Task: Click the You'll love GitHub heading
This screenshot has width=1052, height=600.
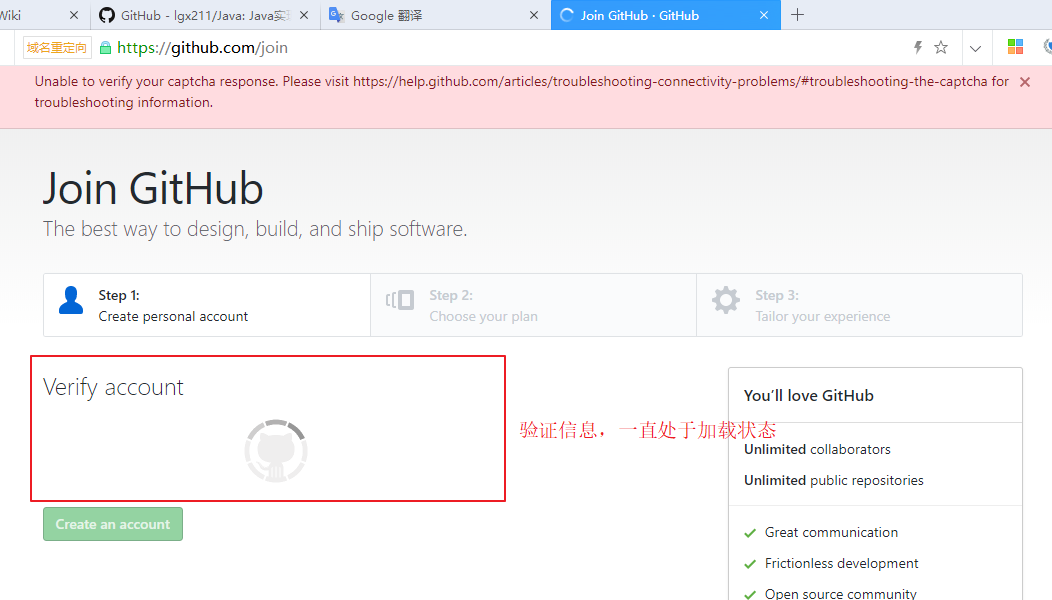Action: pos(808,395)
